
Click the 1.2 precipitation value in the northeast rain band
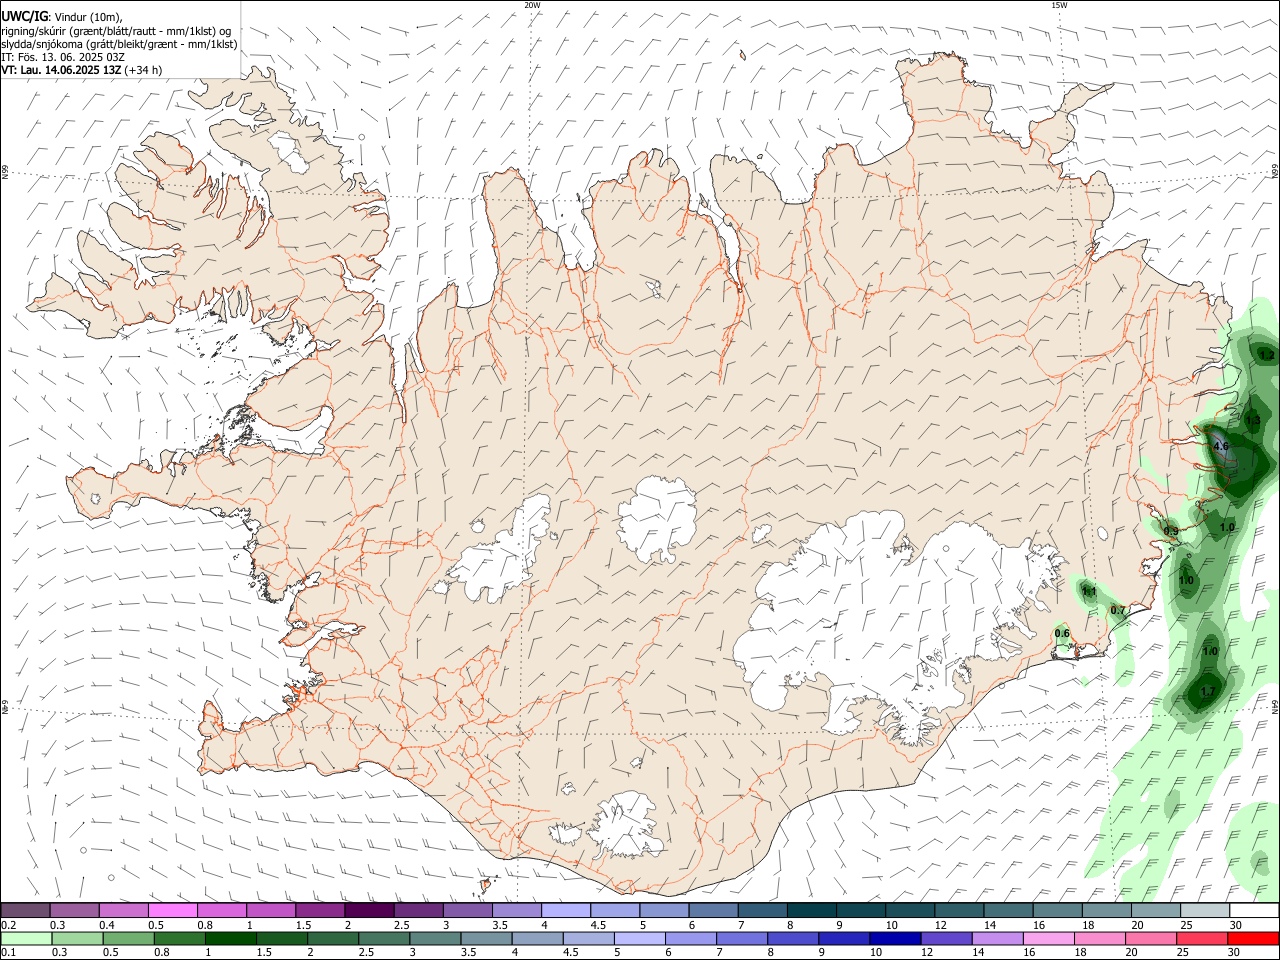pos(1267,355)
